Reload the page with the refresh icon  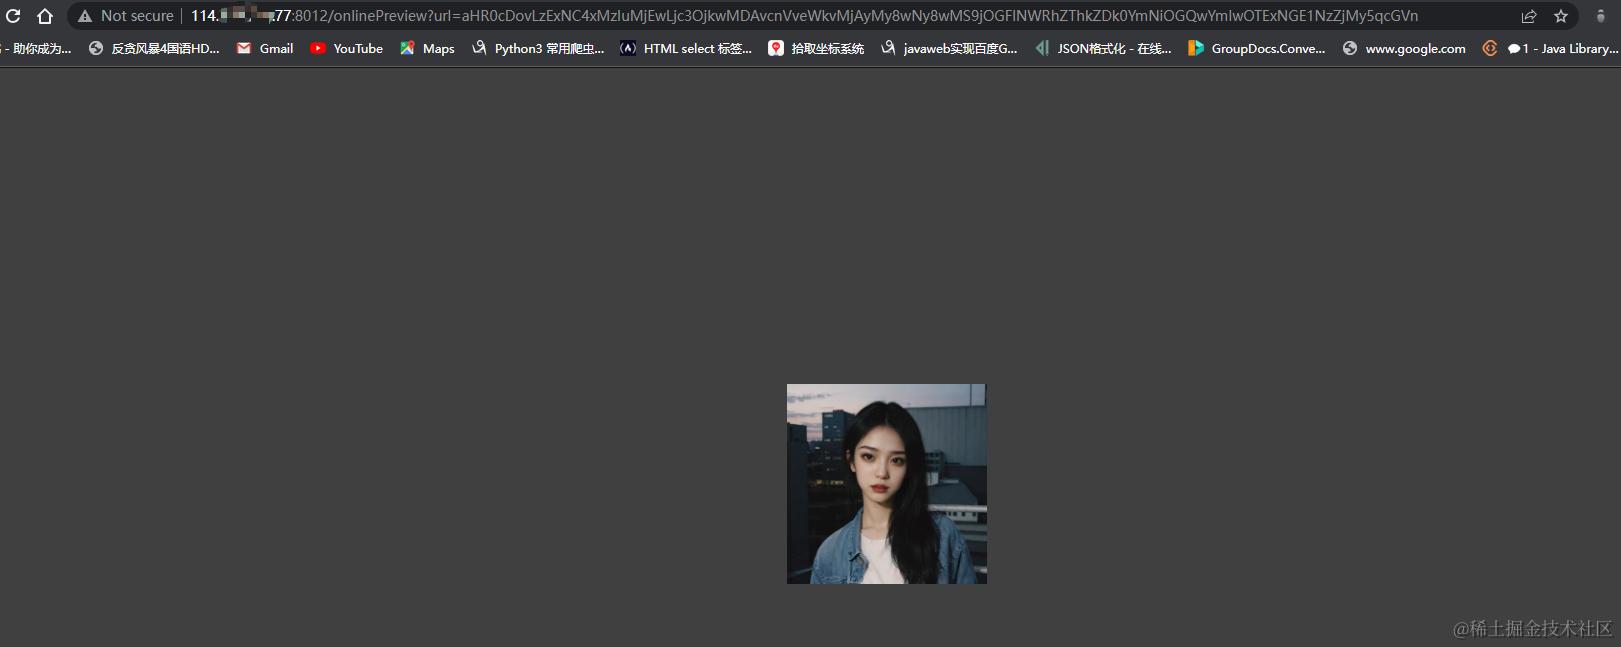[13, 16]
